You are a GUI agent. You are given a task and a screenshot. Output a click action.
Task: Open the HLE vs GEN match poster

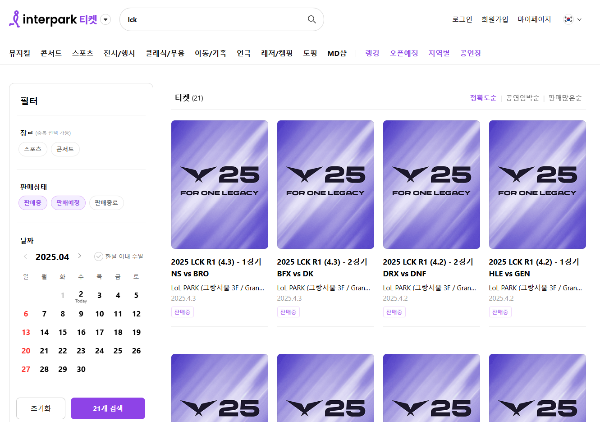tap(537, 184)
